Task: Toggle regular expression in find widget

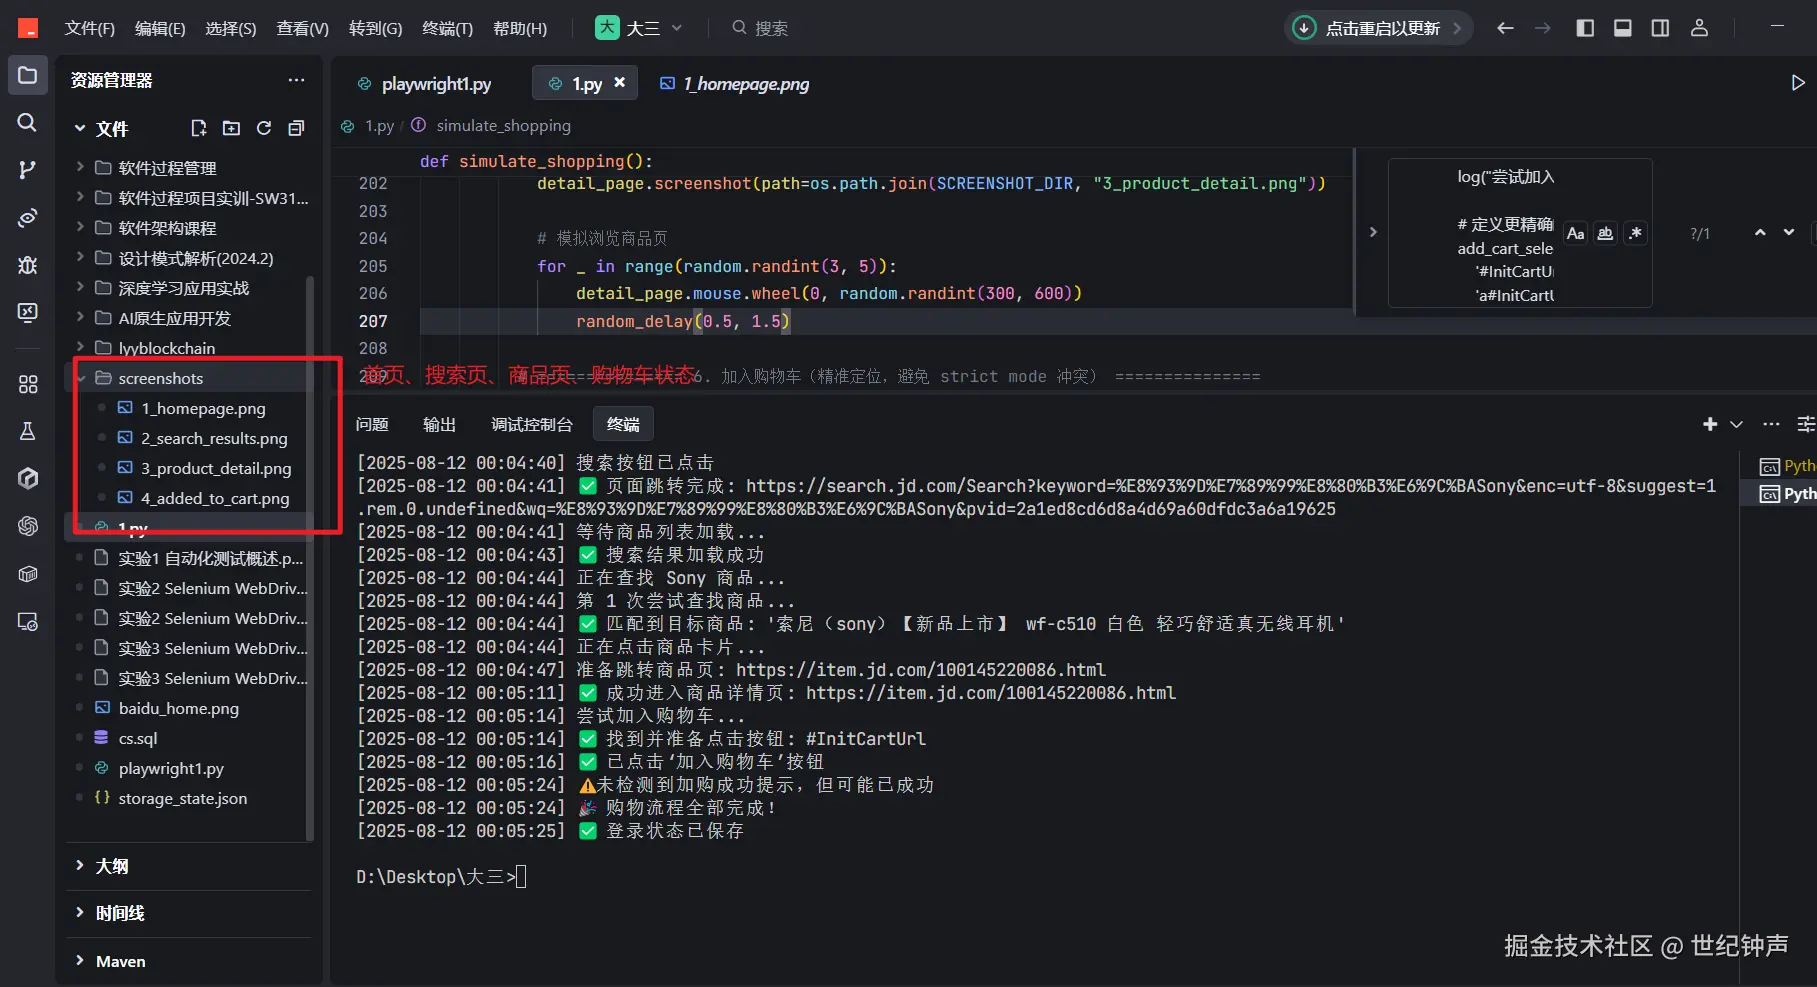Action: (x=1635, y=233)
